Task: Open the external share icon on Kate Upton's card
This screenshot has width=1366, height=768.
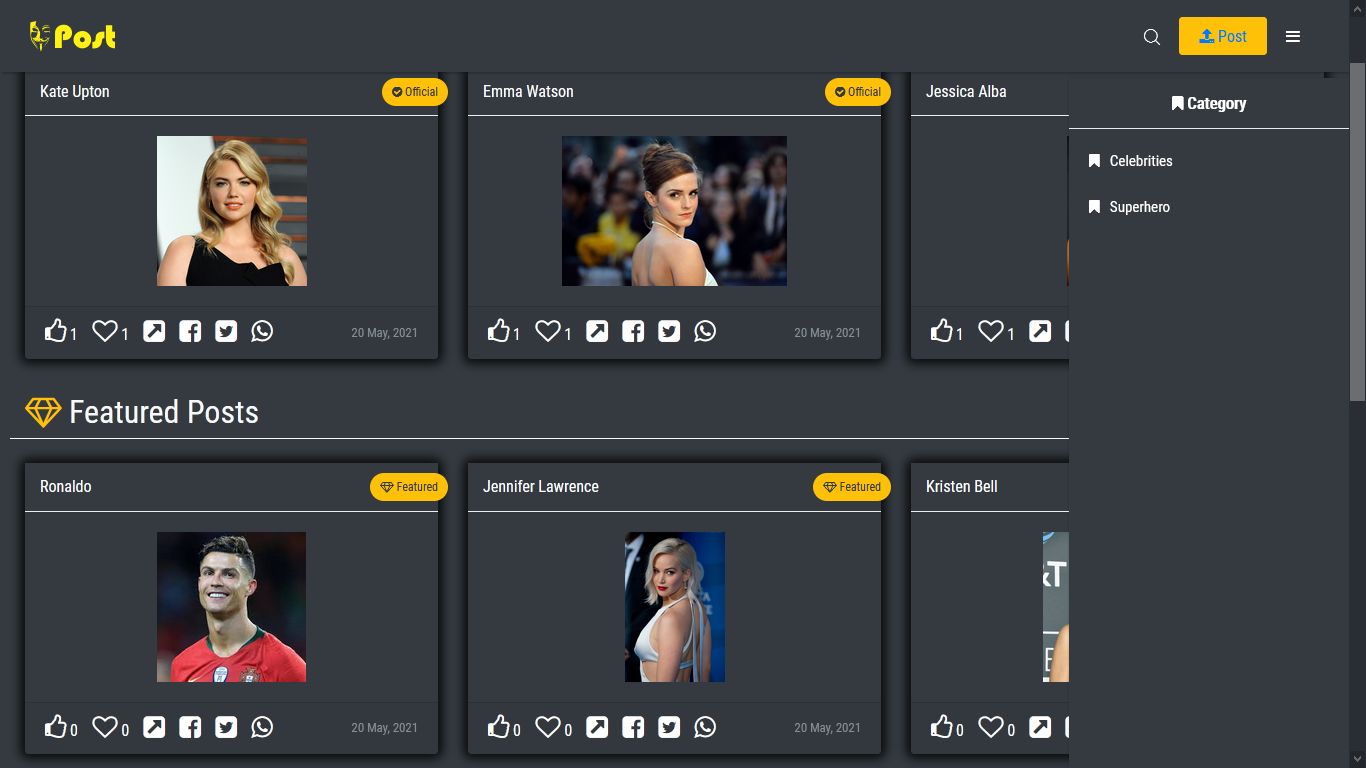Action: [154, 331]
